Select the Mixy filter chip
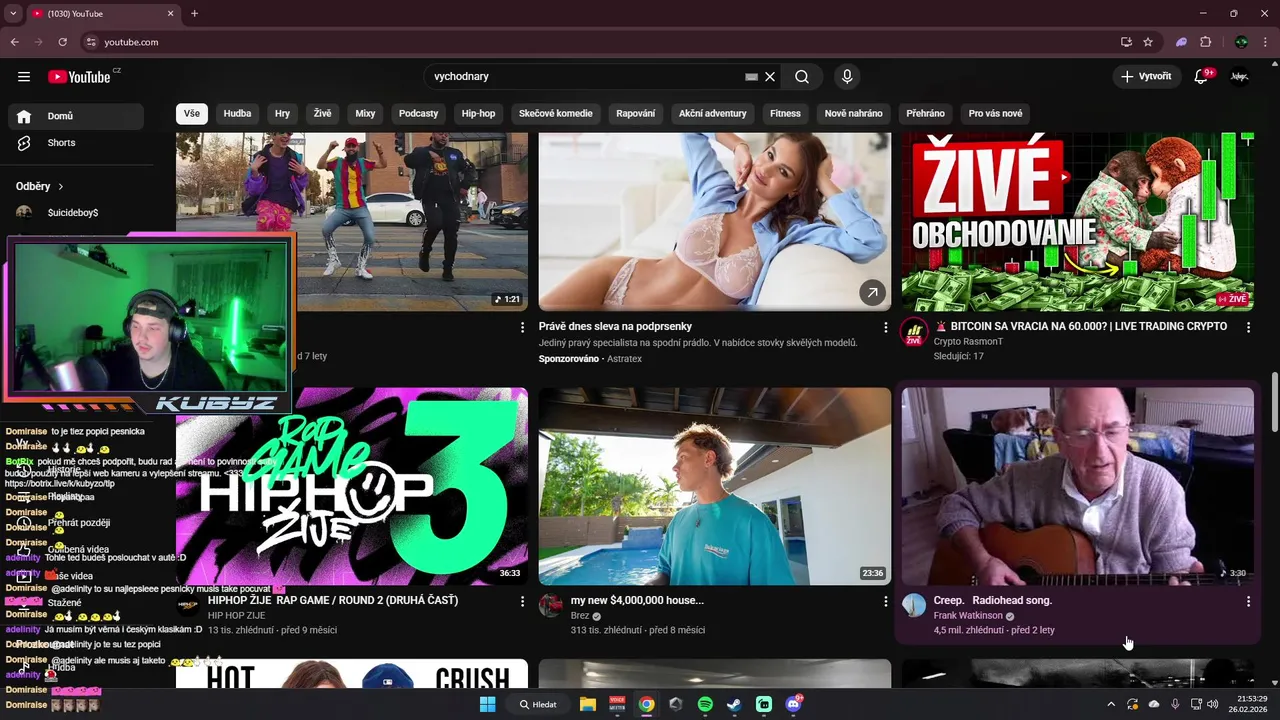Screen dimensions: 1280x720 click(365, 114)
